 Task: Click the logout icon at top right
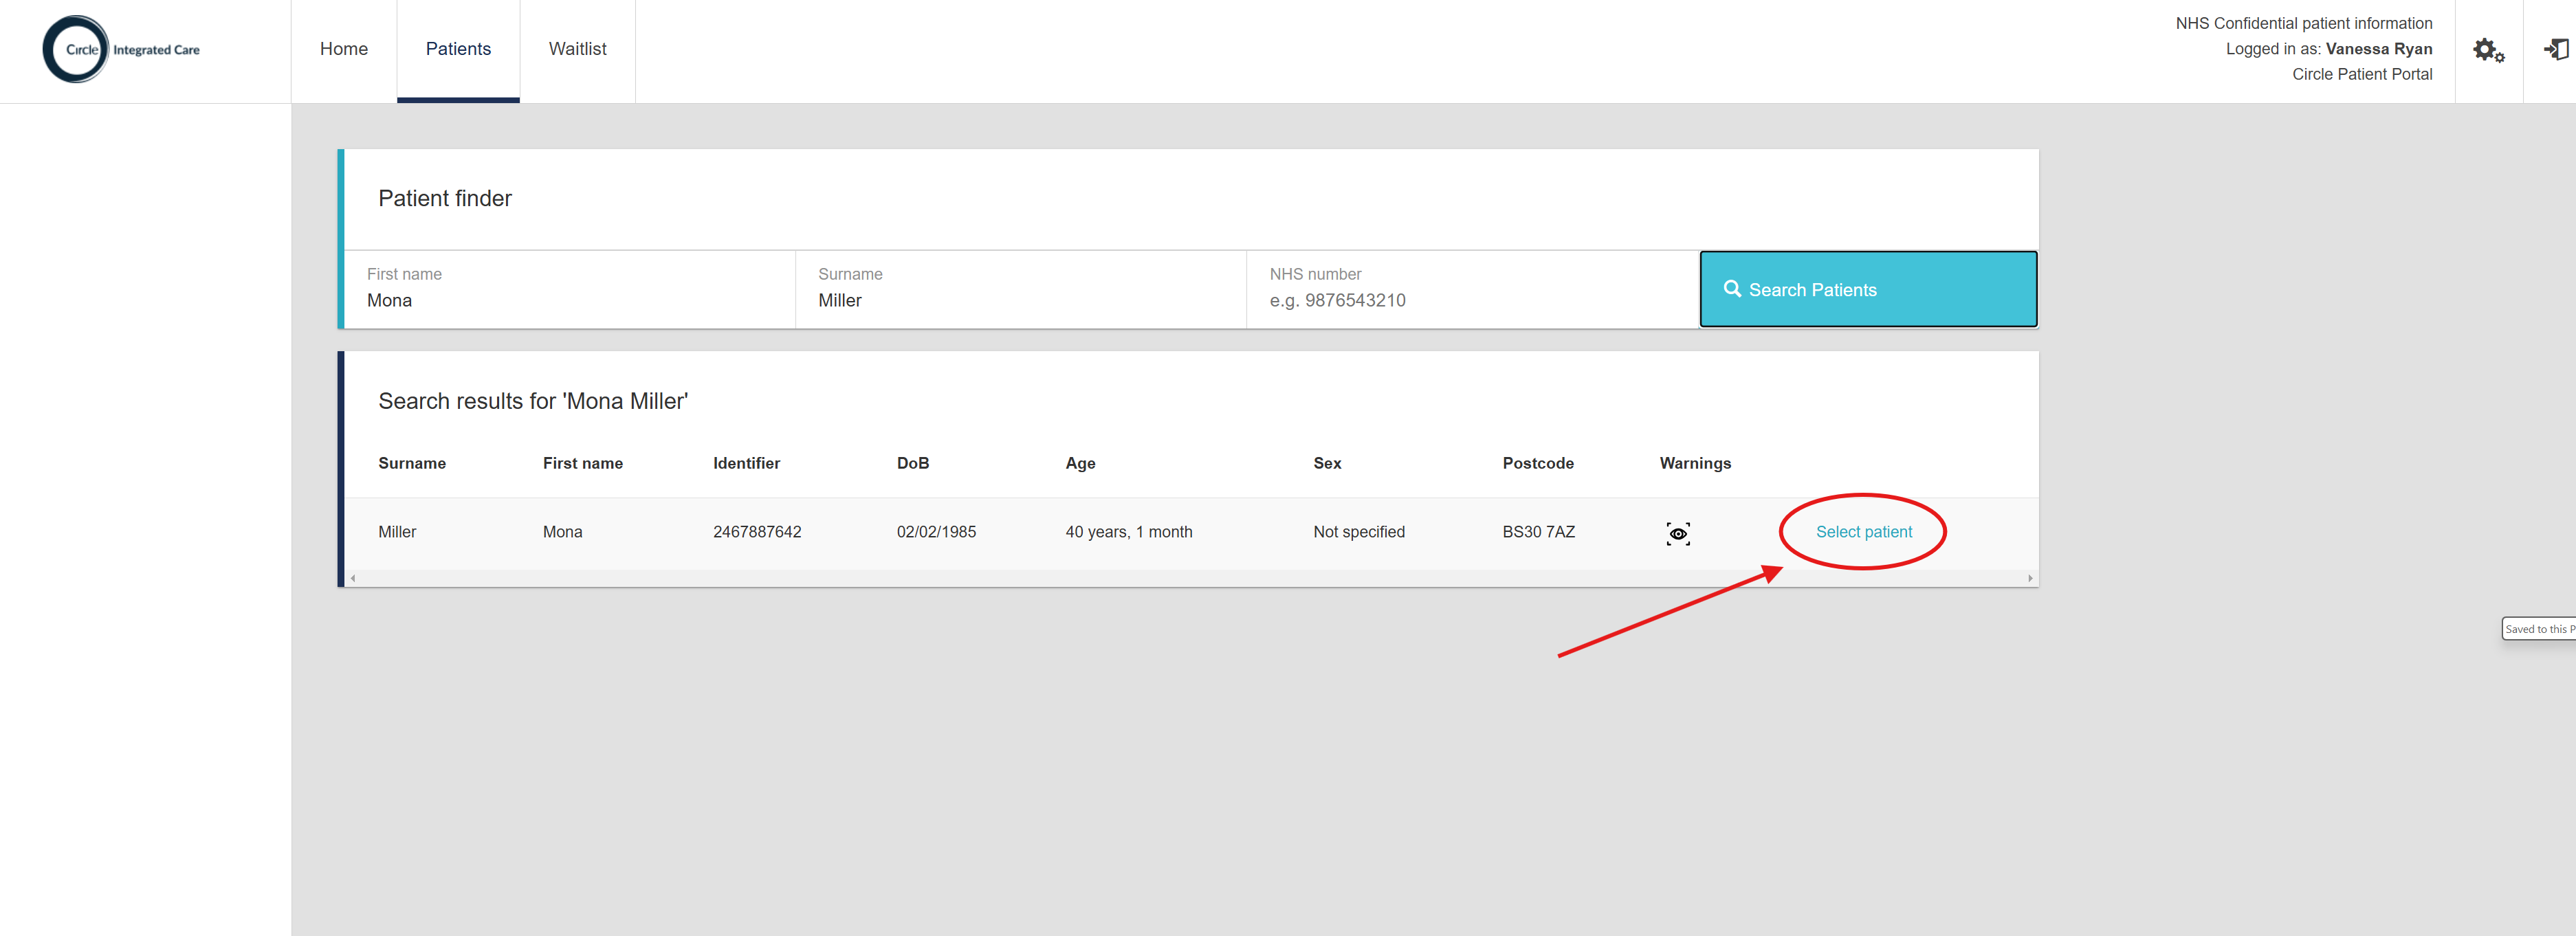coord(2556,50)
